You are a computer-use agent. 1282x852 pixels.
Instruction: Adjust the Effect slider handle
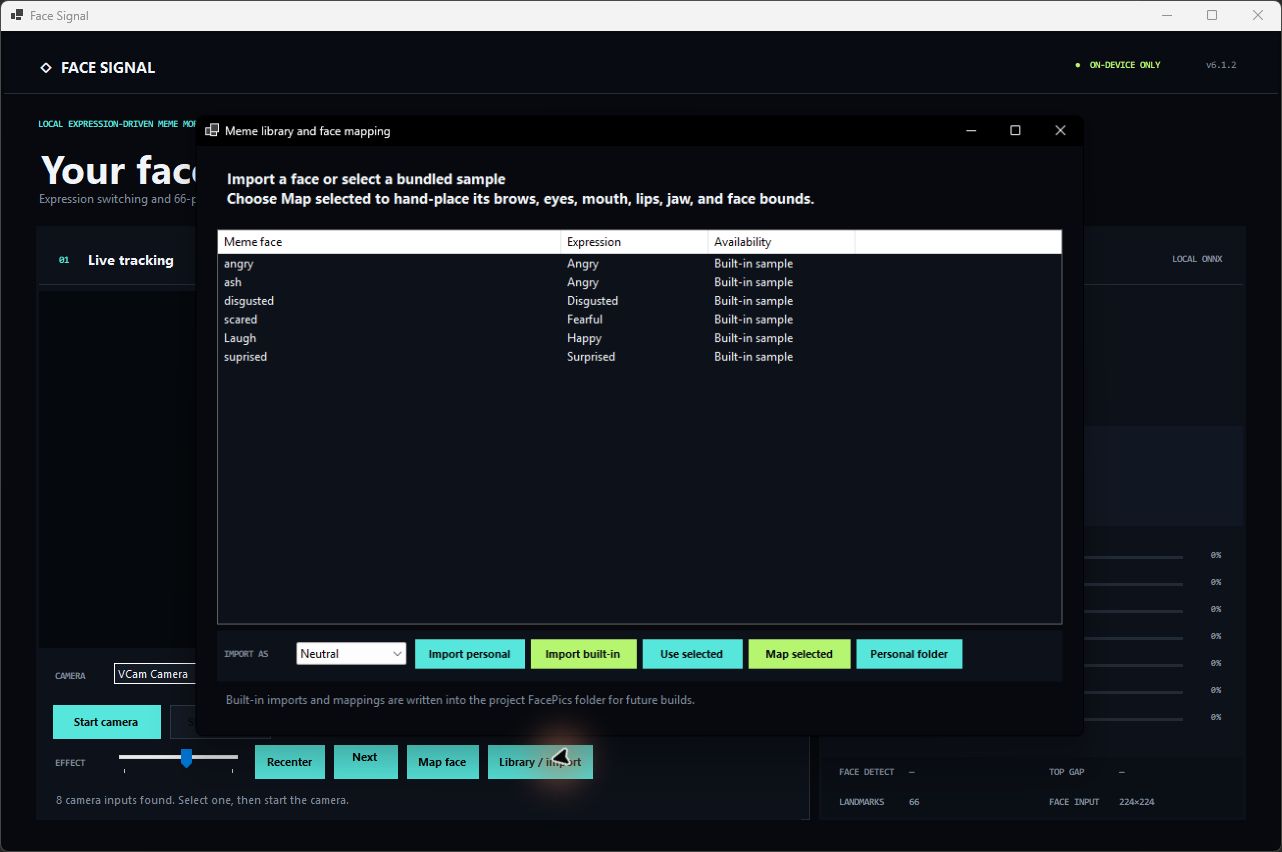click(186, 758)
